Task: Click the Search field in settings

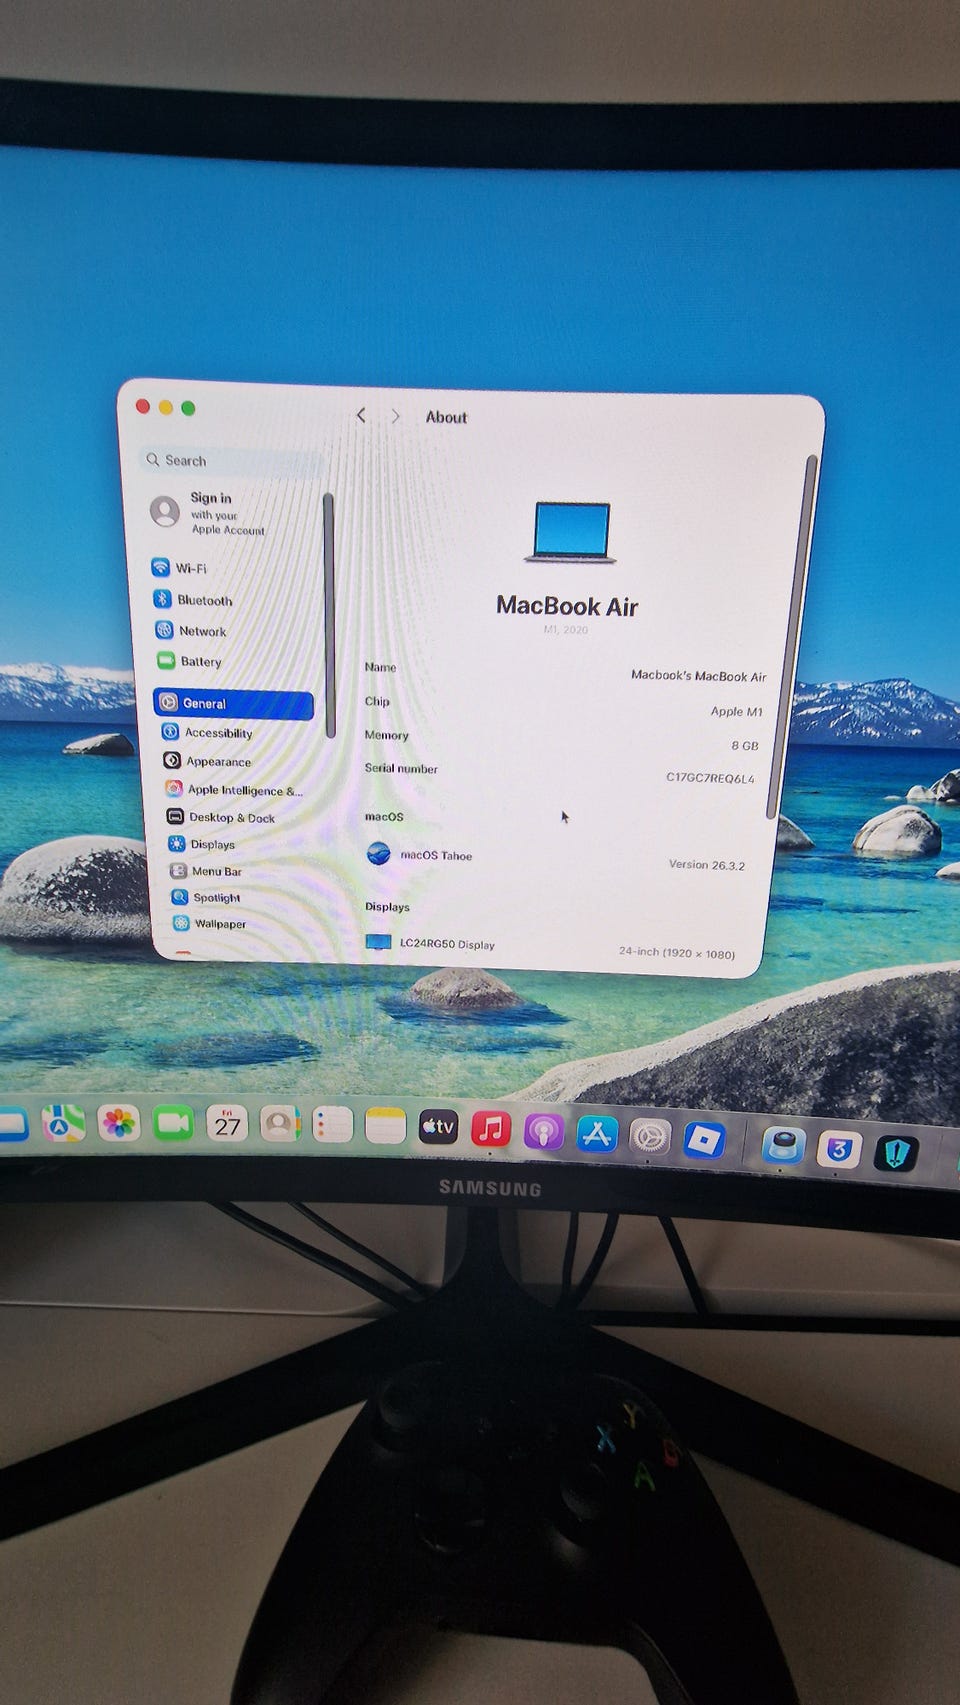Action: click(x=232, y=461)
